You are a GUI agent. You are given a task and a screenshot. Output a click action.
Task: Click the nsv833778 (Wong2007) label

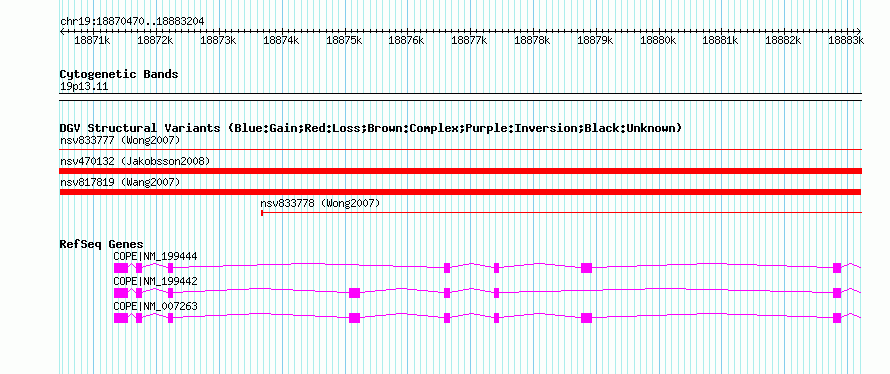point(320,203)
